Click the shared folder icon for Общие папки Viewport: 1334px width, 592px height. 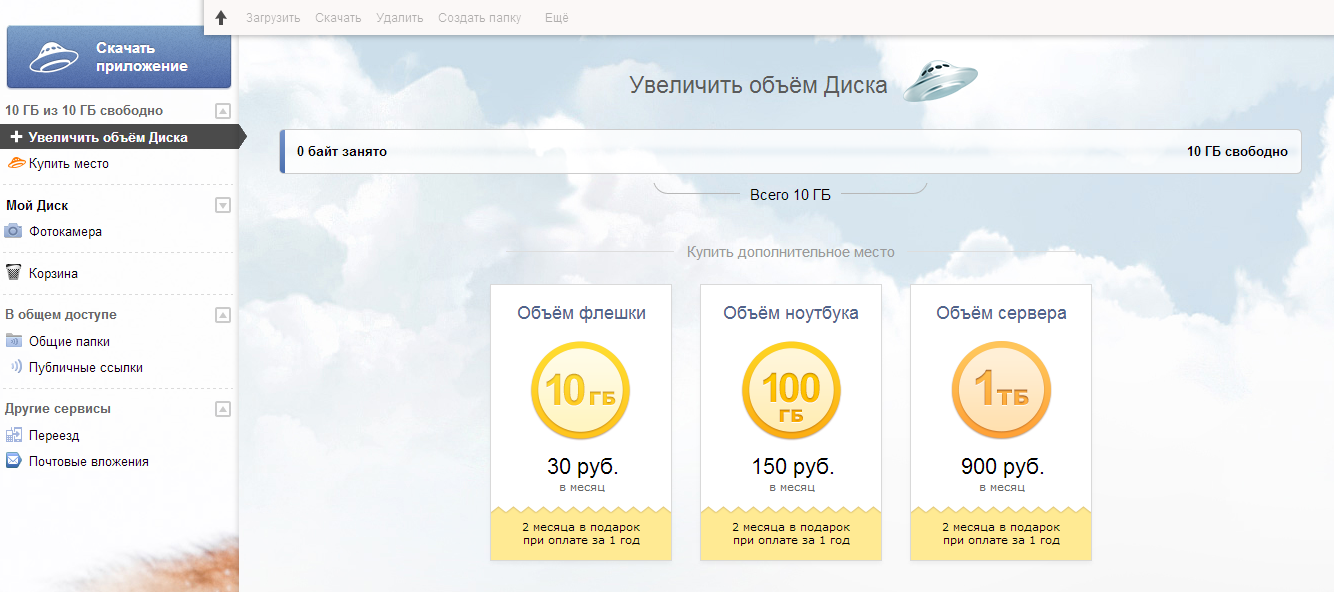click(x=14, y=341)
